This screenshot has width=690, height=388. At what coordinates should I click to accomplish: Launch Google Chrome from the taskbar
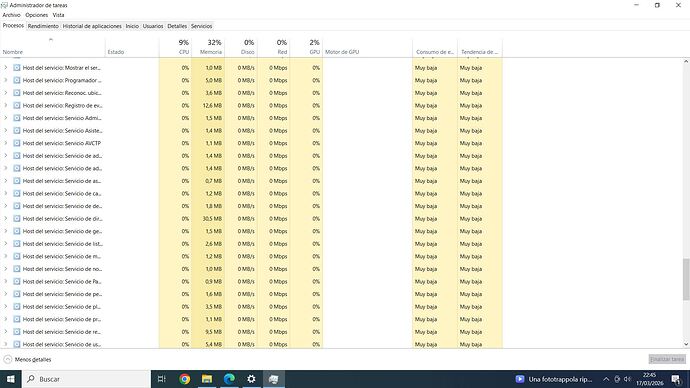coord(184,379)
